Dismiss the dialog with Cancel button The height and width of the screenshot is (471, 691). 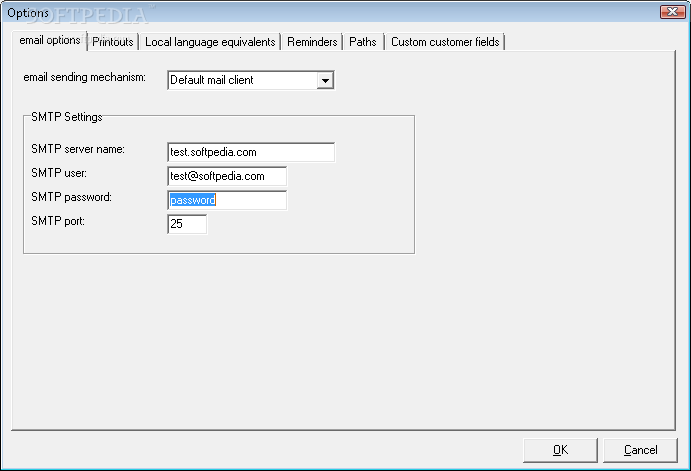(x=640, y=450)
